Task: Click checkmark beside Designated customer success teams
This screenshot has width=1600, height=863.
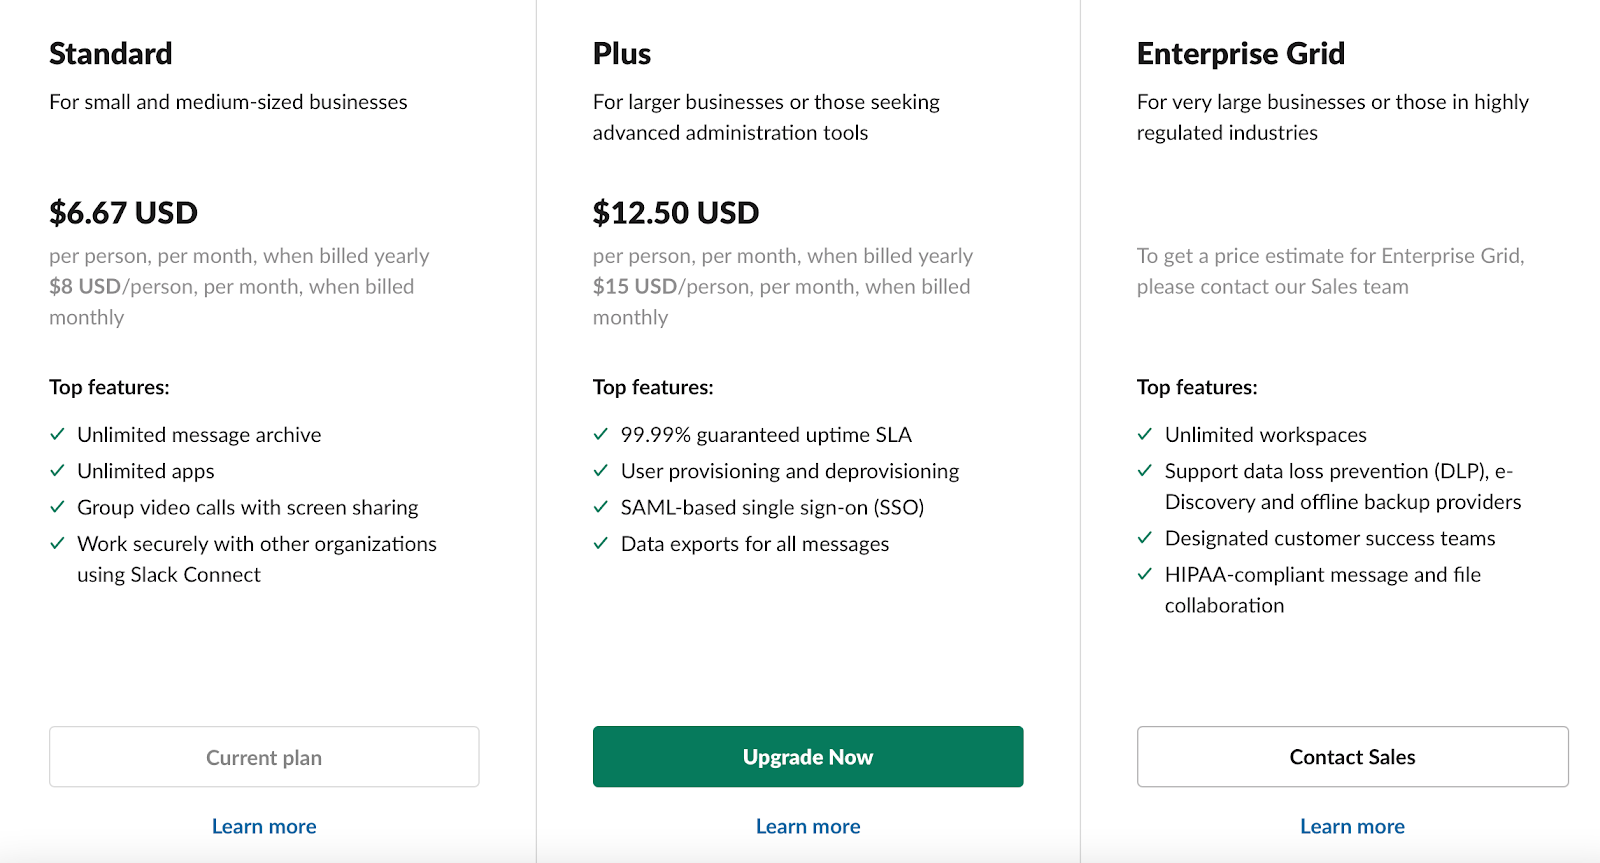Action: tap(1145, 538)
